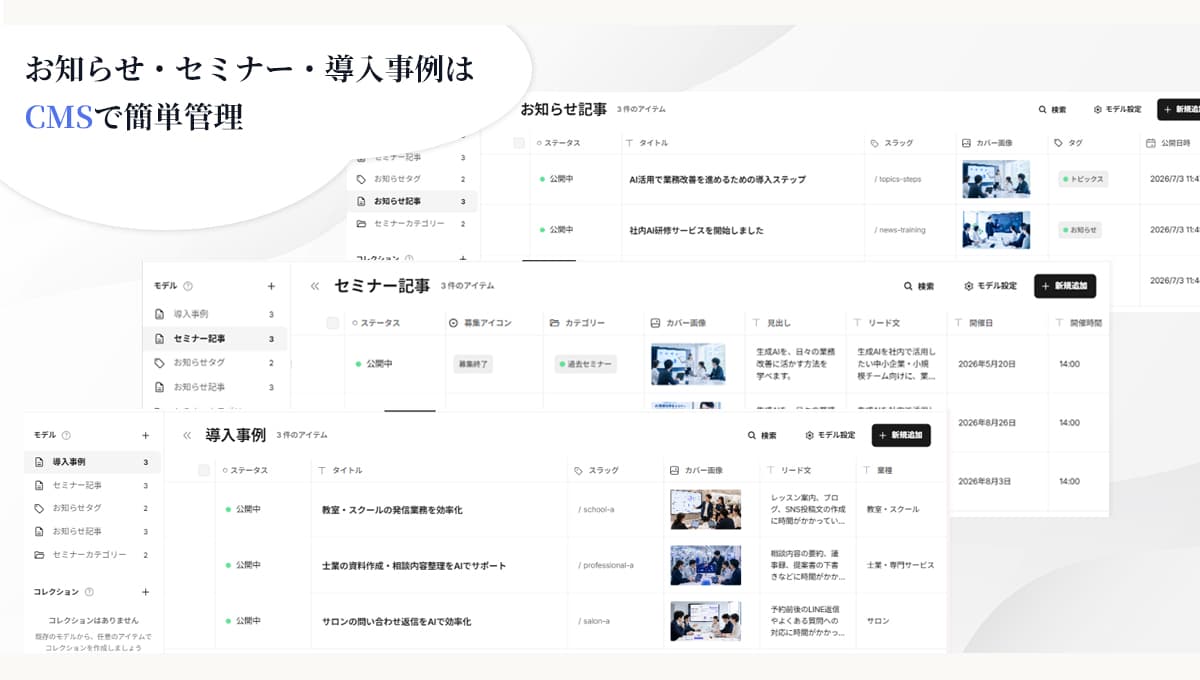Click スラッグ tag icon in 導入事例 header

tap(579, 470)
